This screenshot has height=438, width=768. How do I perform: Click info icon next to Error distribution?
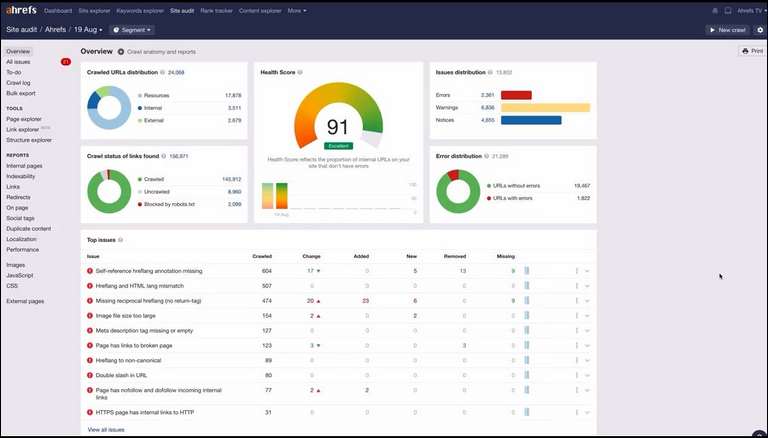[x=486, y=156]
